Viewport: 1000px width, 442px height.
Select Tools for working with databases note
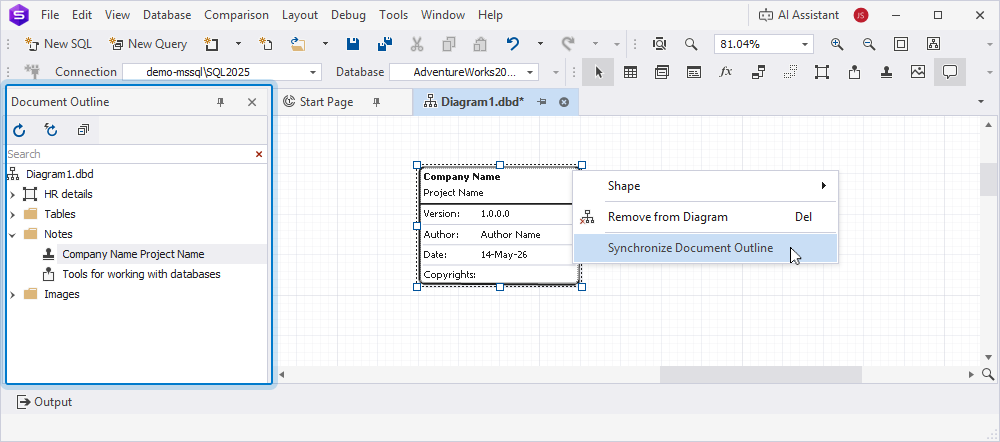(141, 274)
